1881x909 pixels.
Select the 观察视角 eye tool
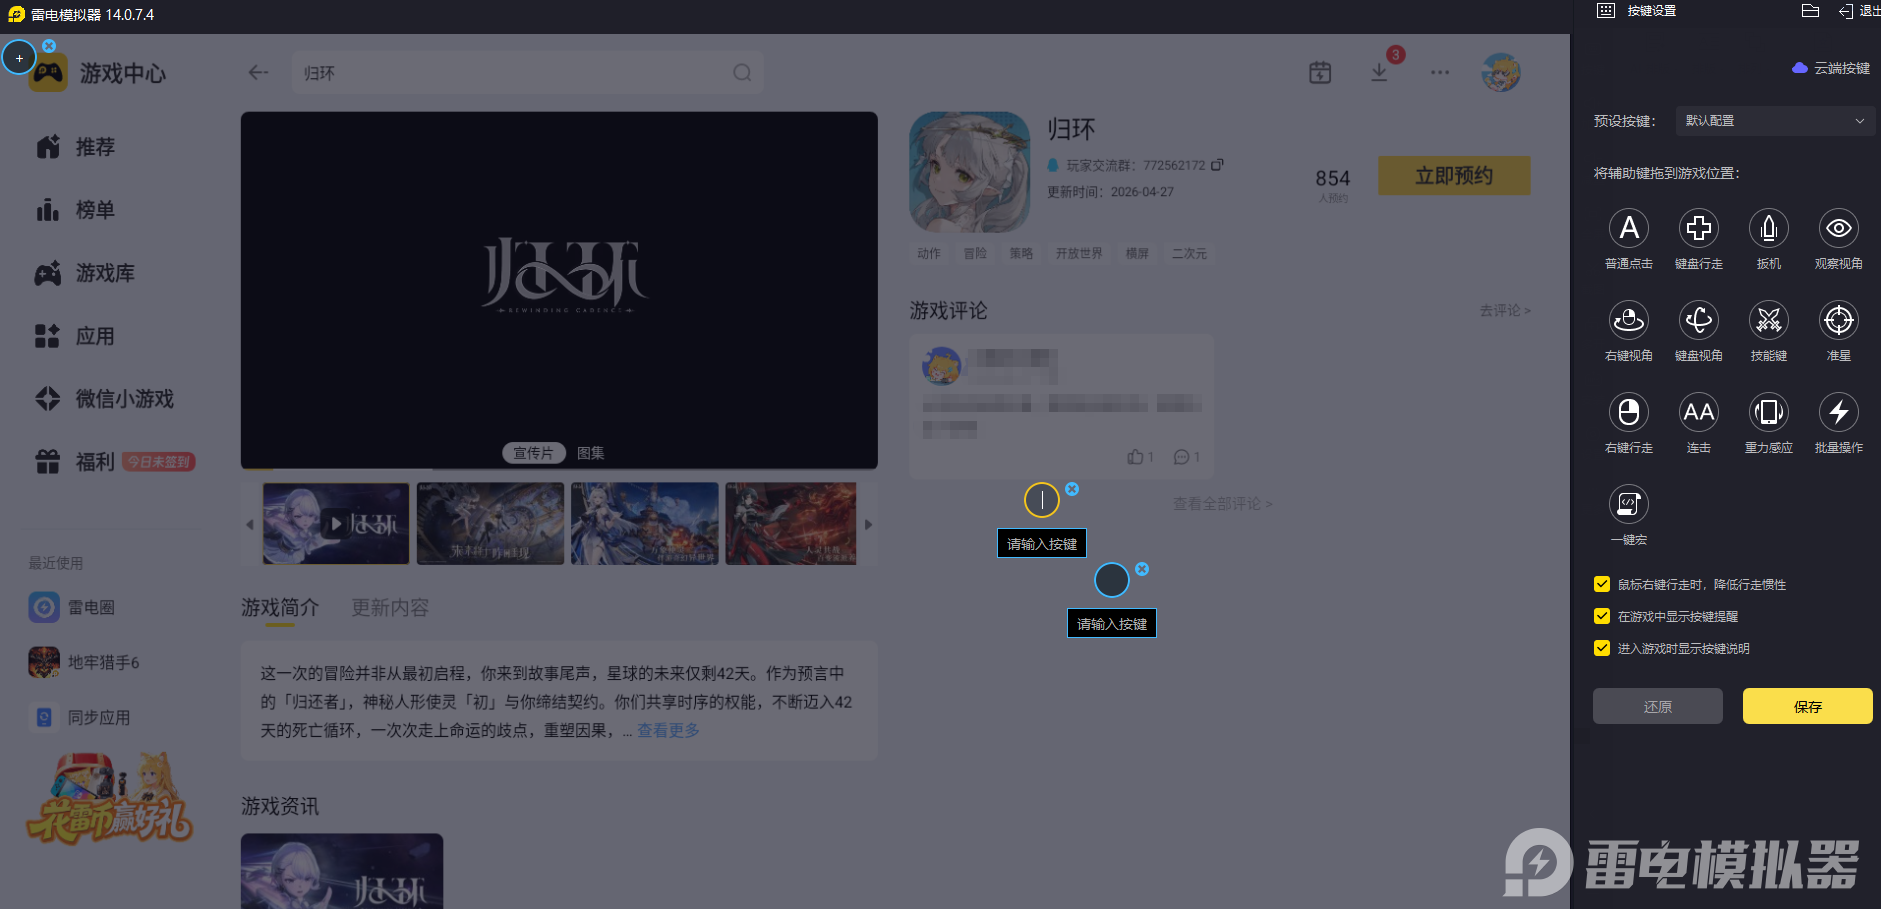[1839, 229]
